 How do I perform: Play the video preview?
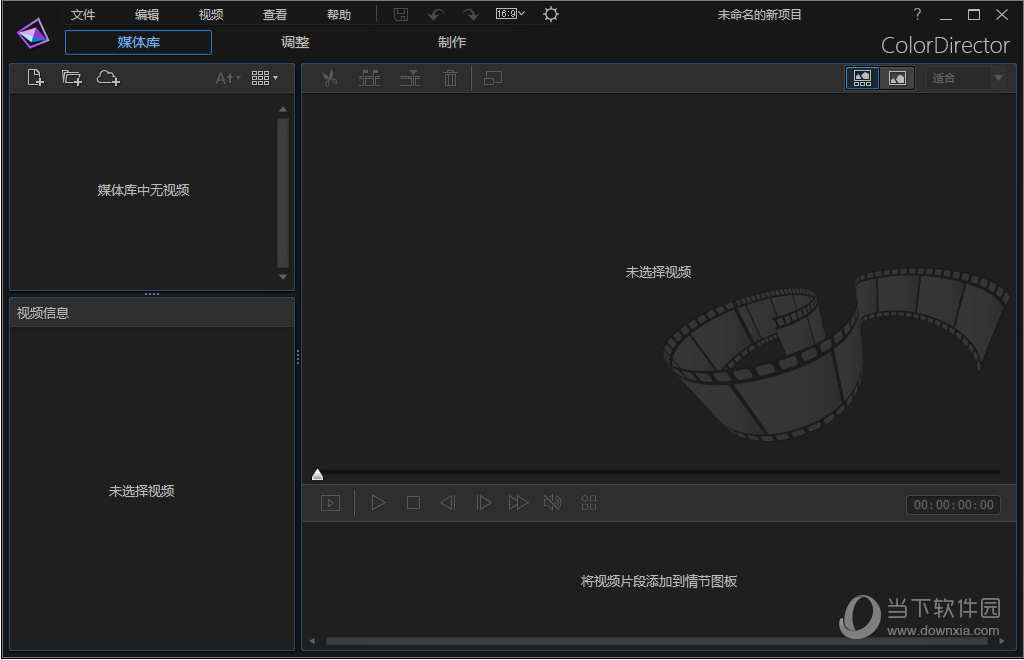[378, 503]
